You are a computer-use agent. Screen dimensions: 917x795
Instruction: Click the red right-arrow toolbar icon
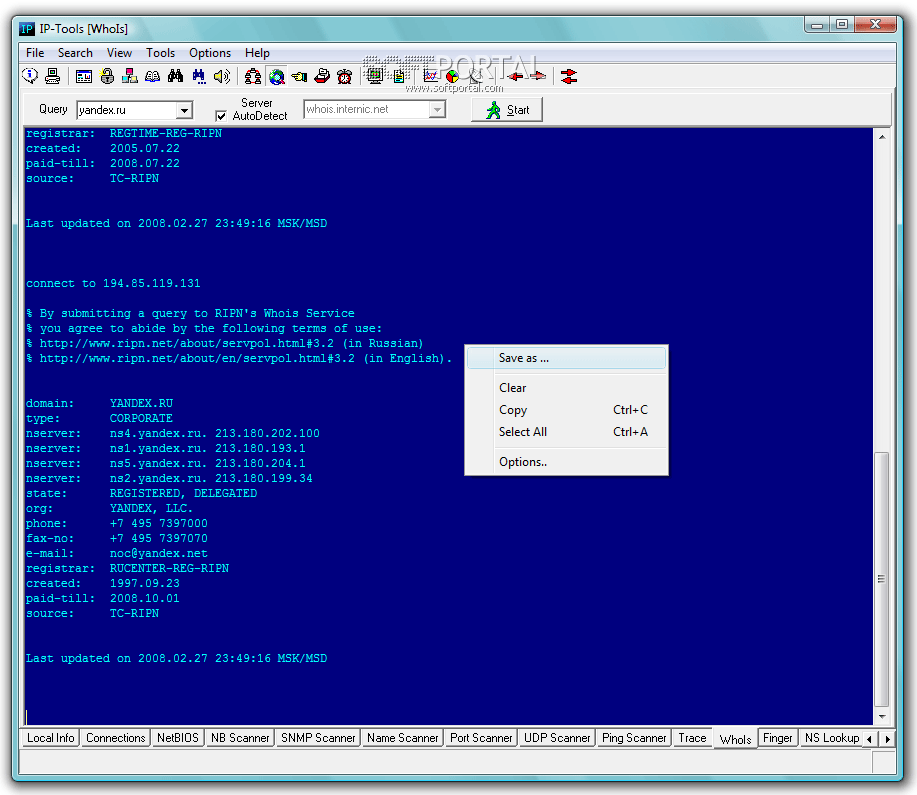[x=538, y=76]
